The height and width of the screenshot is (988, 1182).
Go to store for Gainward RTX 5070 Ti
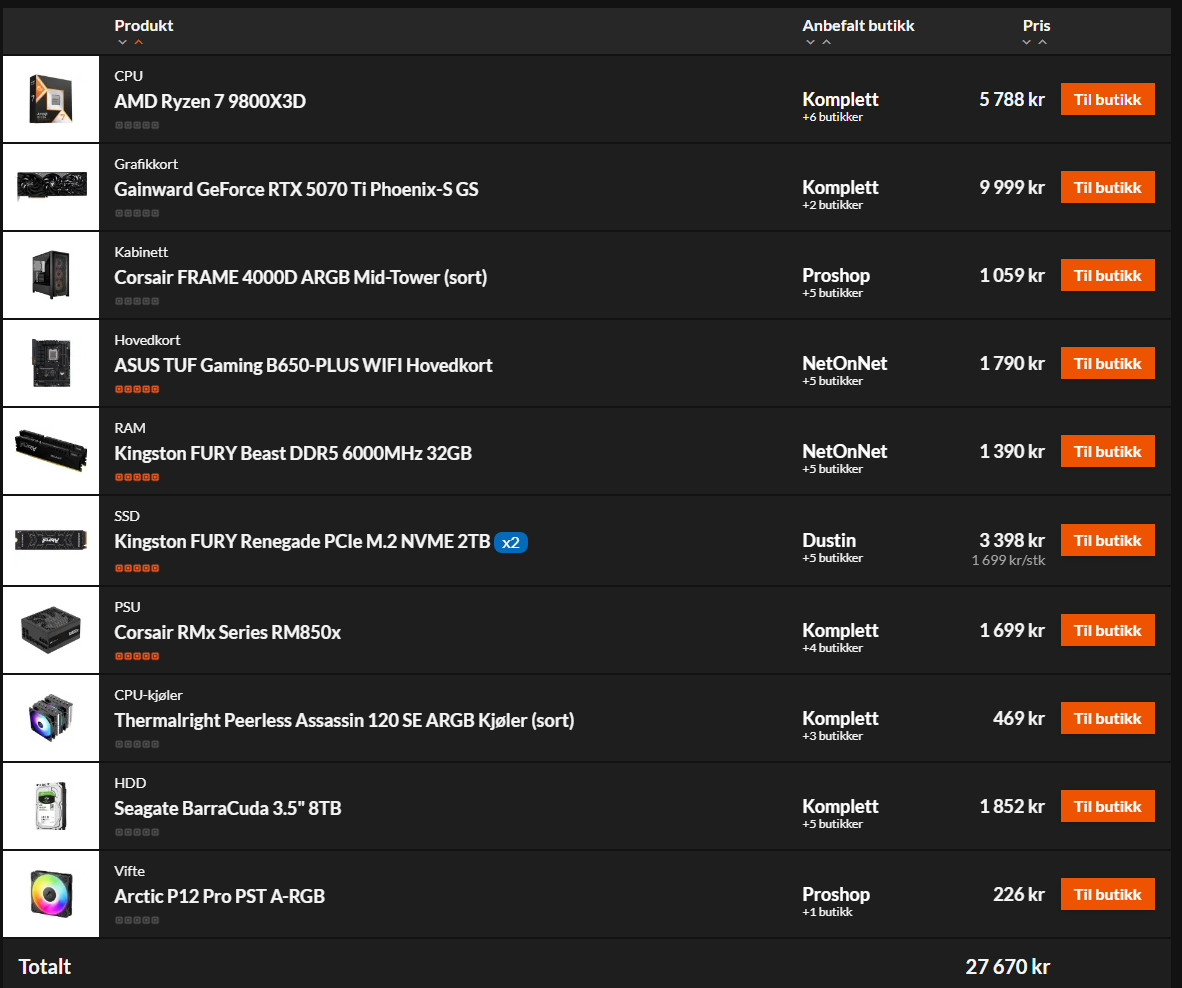(x=1107, y=188)
